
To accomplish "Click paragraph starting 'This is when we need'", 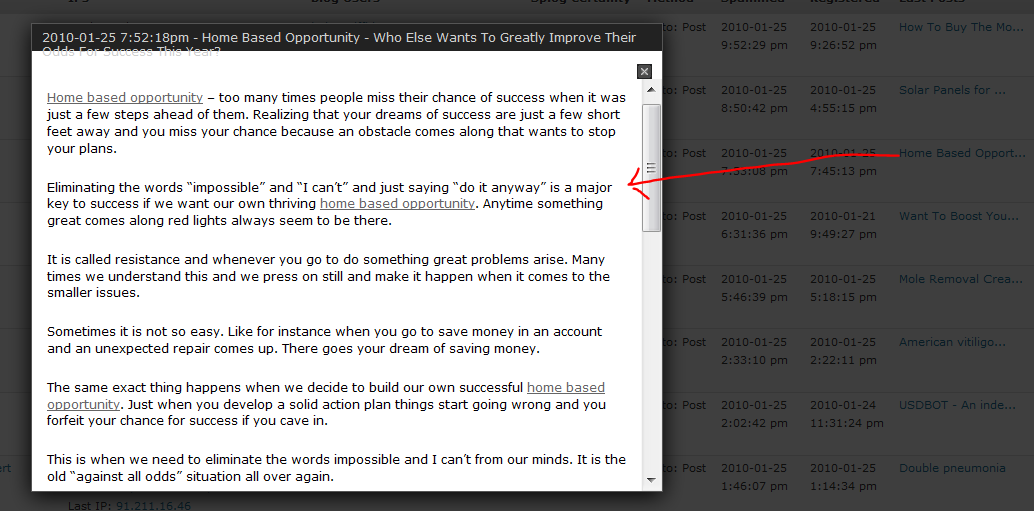I will (336, 467).
